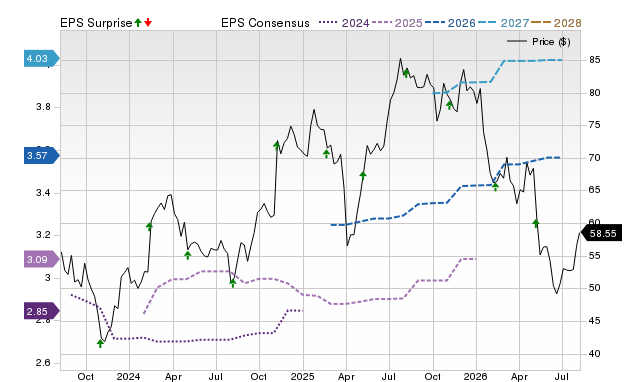640x382 pixels.
Task: Click the 55 tick on price axis
Action: click(595, 256)
